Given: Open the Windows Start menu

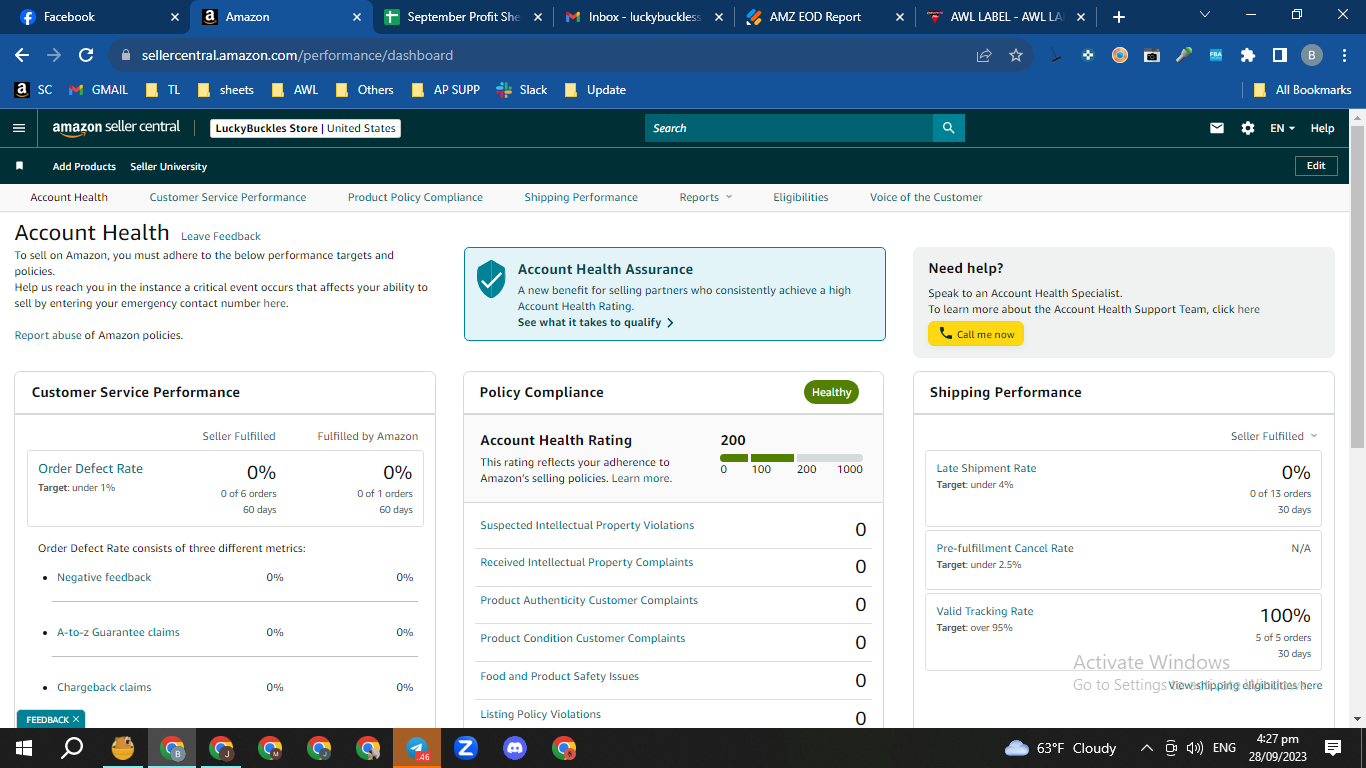Looking at the screenshot, I should pos(23,748).
